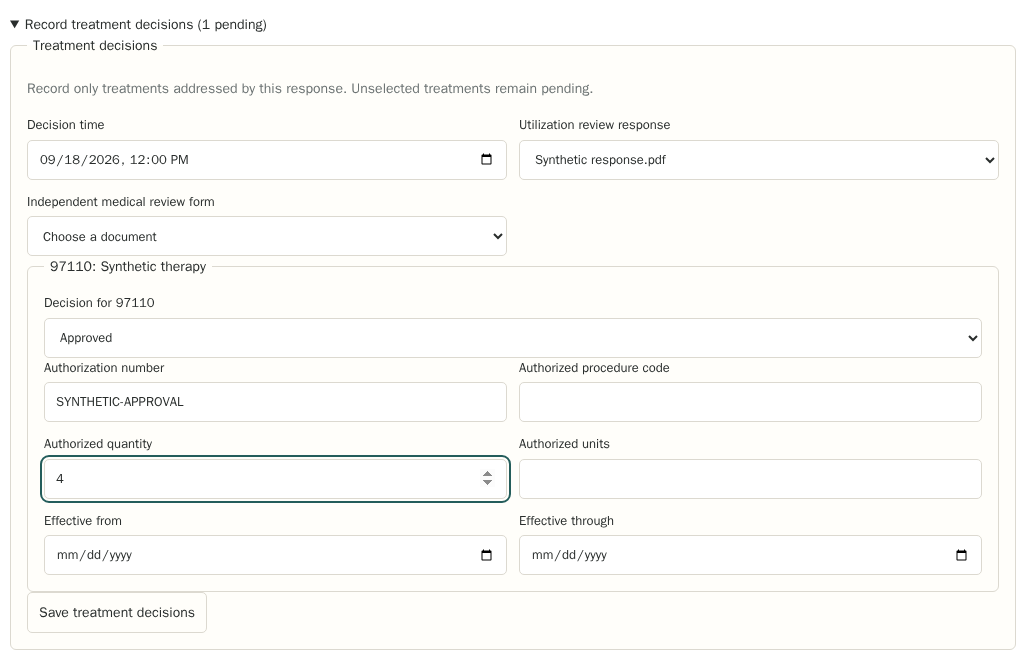Image resolution: width=1026 pixels, height=664 pixels.
Task: Click the Effective from date field
Action: coord(275,555)
